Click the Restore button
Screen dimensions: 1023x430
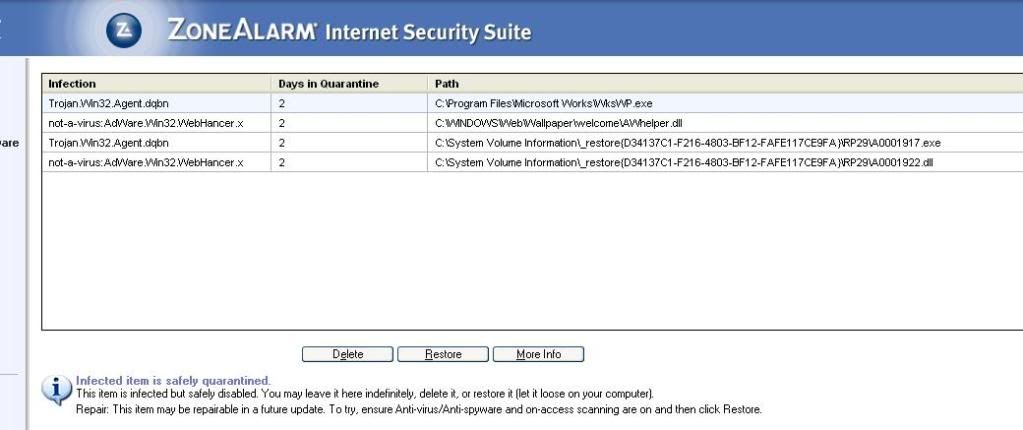(x=443, y=354)
